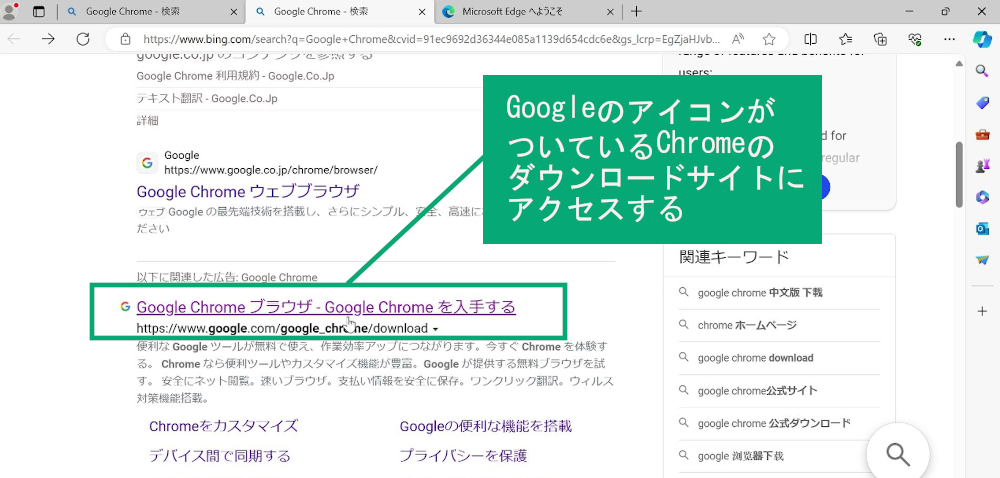1000x478 pixels.
Task: Expand the ad URL dropdown arrow
Action: point(435,330)
